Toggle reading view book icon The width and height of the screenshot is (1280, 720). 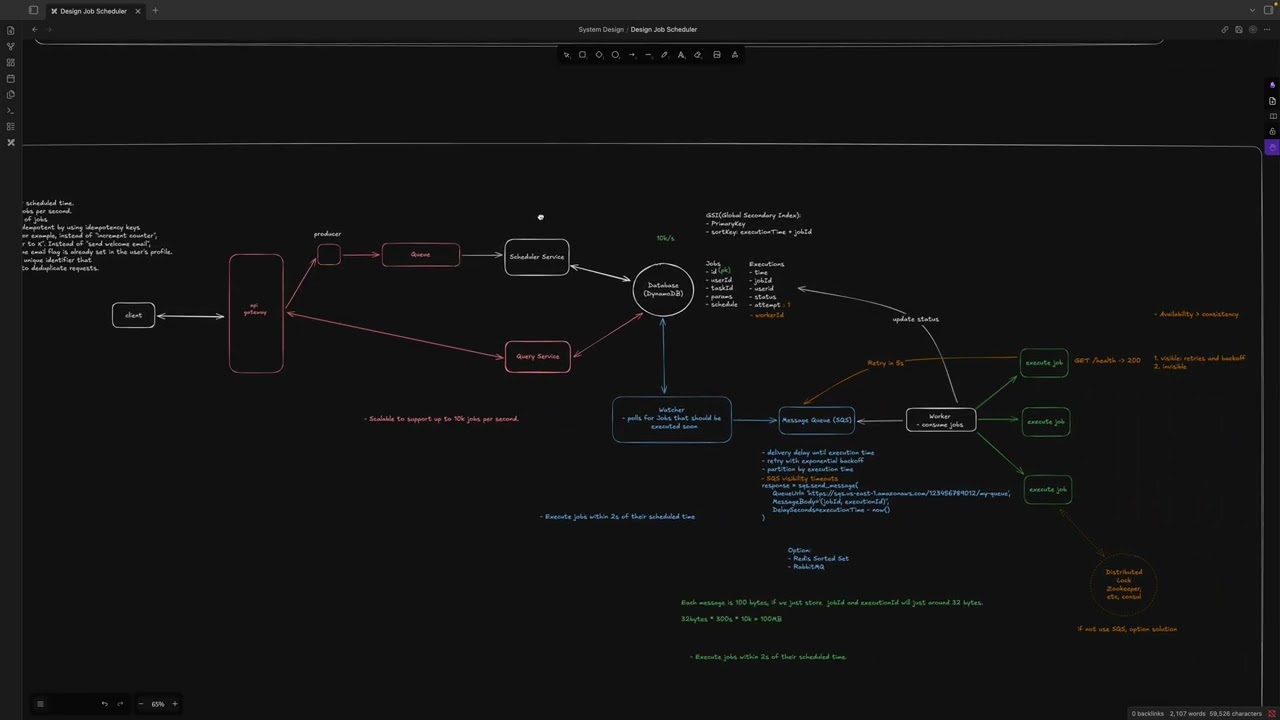tap(1272, 116)
